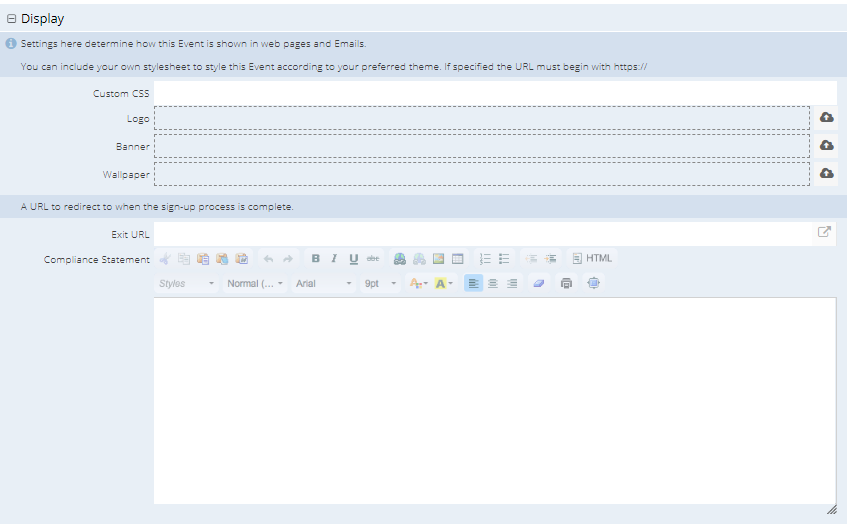Screen dimensions: 847x526
Task: Click the HTML source button
Action: (592, 258)
